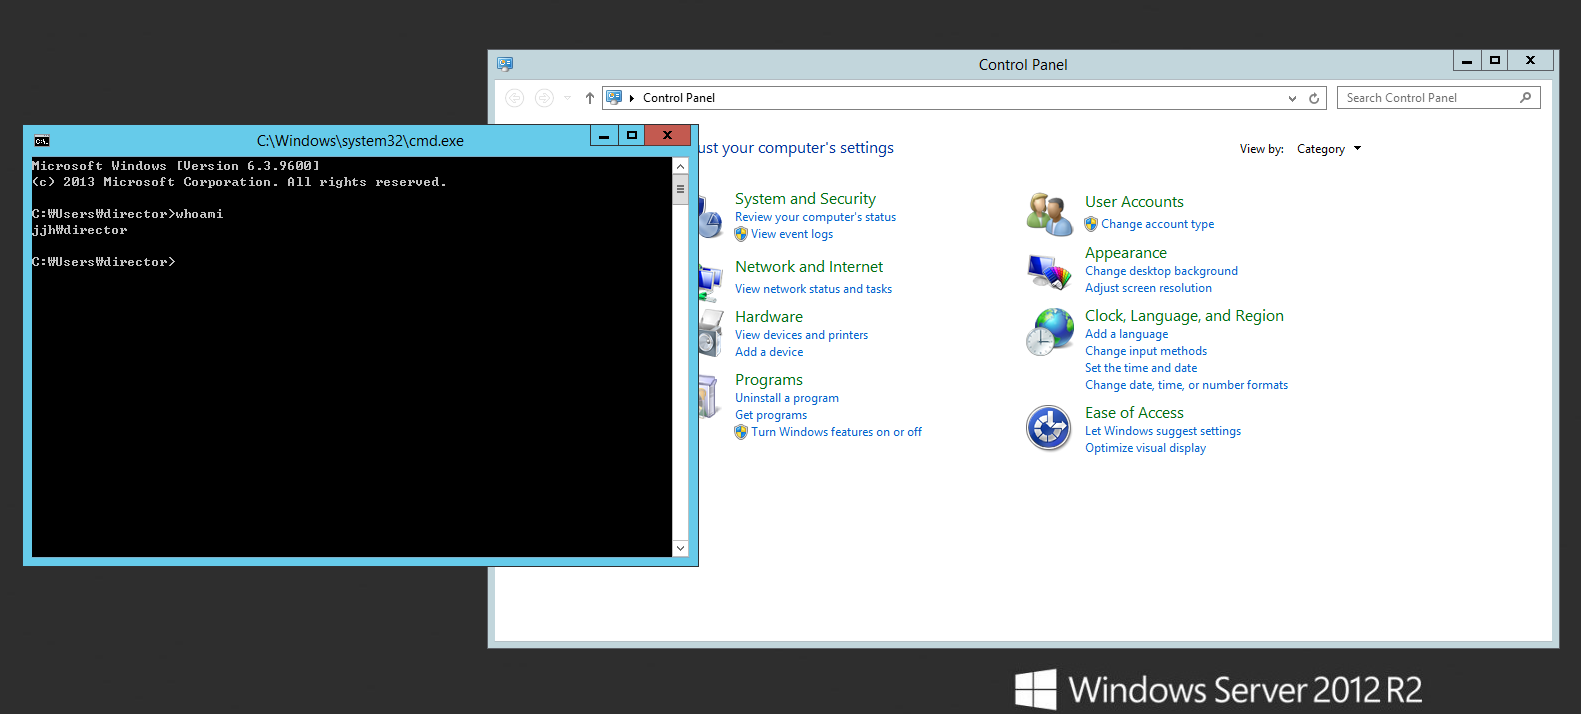Image resolution: width=1581 pixels, height=714 pixels.
Task: Click View devices and printers
Action: tap(801, 335)
